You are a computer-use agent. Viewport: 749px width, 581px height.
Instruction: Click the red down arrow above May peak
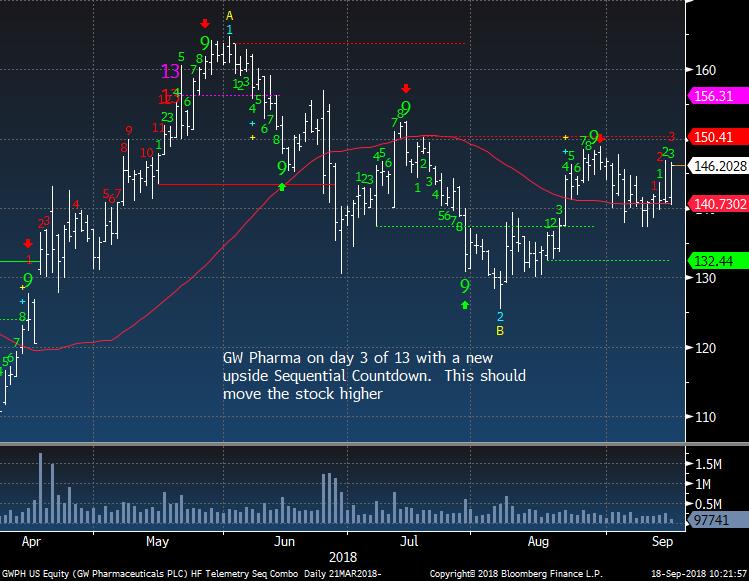click(205, 23)
